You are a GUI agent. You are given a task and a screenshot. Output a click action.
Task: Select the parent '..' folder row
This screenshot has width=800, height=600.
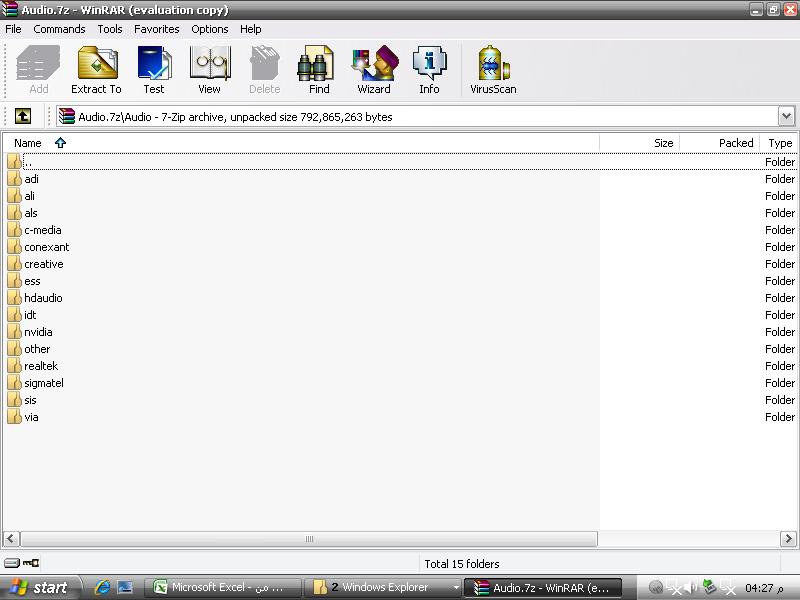coord(402,162)
